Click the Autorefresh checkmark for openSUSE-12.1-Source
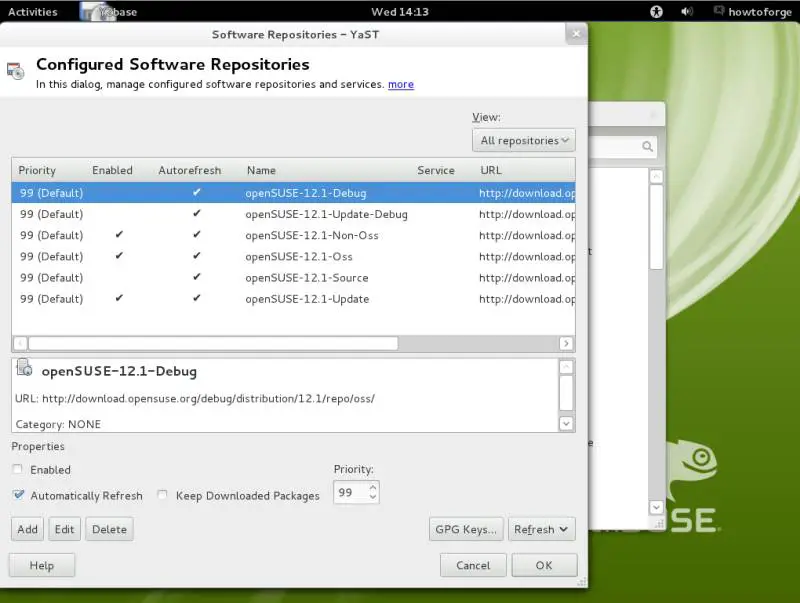Image resolution: width=800 pixels, height=603 pixels. [197, 277]
